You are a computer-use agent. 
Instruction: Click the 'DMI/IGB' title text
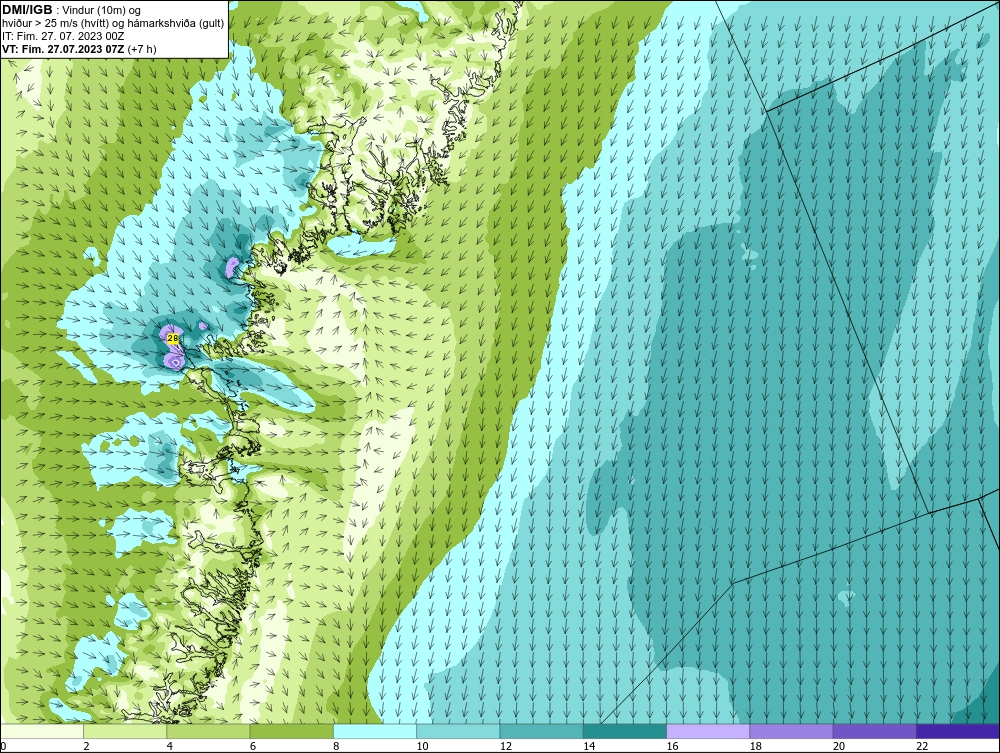[x=27, y=10]
